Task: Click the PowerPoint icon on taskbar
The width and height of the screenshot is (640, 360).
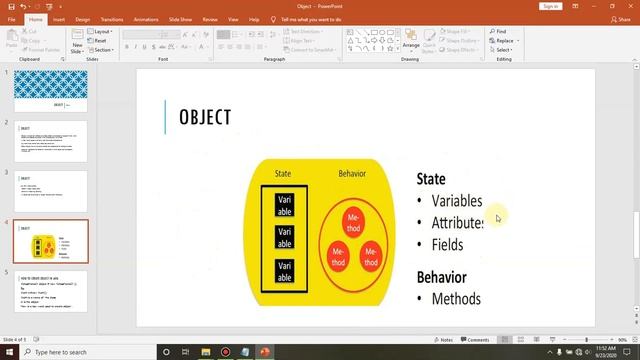Action: coord(265,352)
